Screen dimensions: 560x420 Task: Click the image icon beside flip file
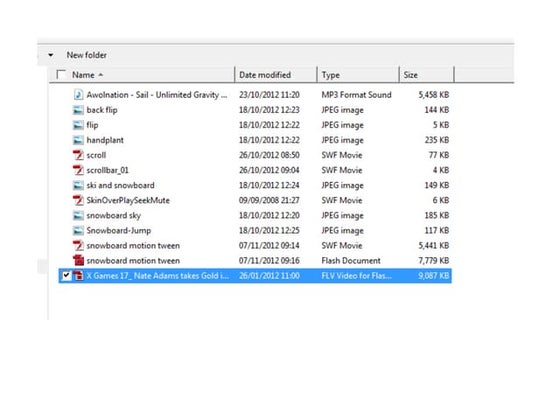tap(78, 125)
